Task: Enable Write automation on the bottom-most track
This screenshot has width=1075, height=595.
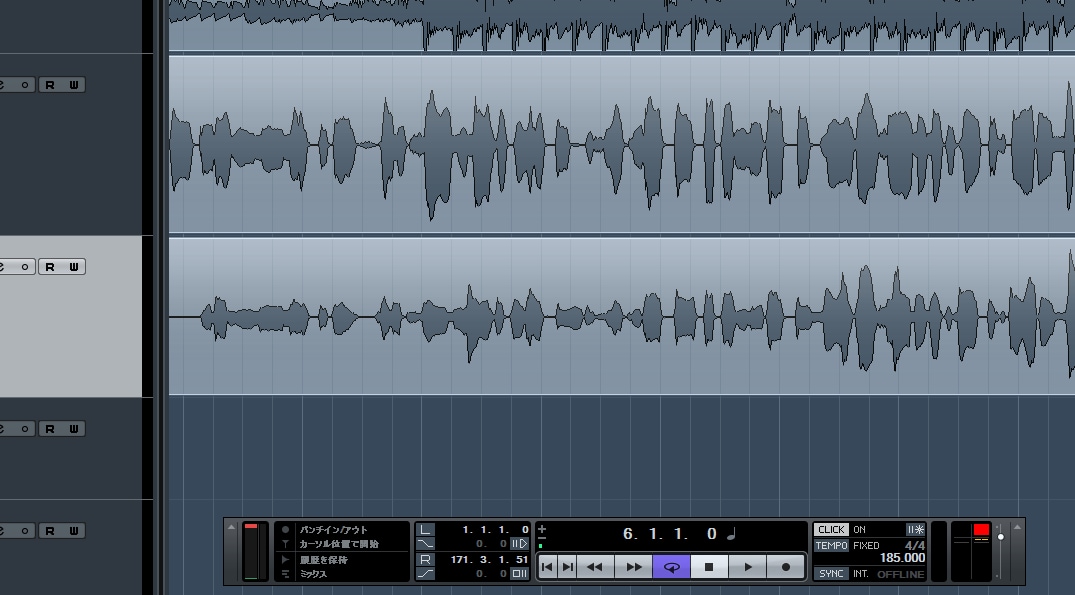Action: coord(73,531)
